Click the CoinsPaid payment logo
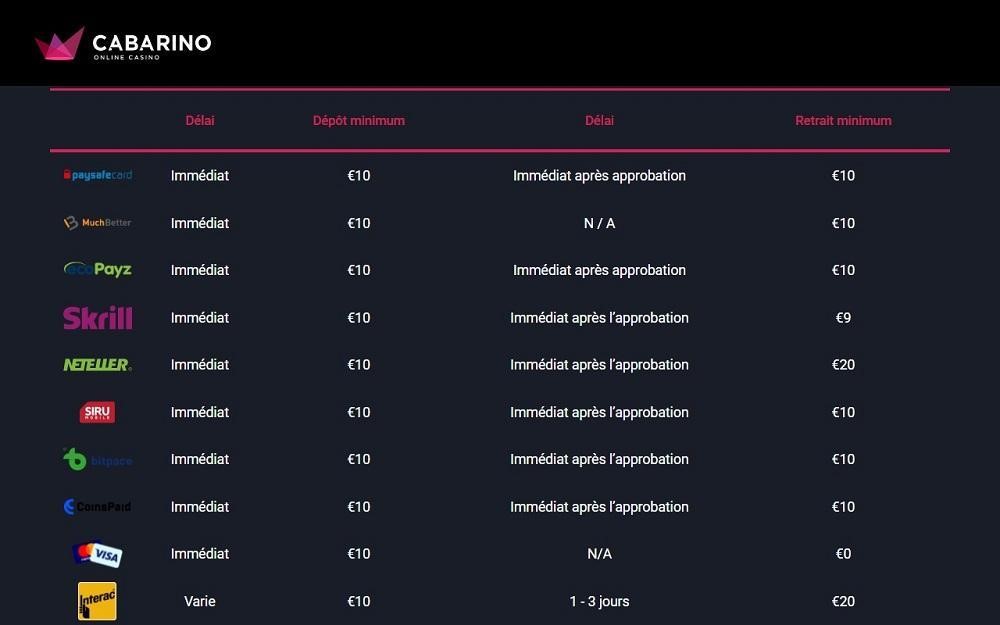The image size is (1000, 625). [x=98, y=506]
